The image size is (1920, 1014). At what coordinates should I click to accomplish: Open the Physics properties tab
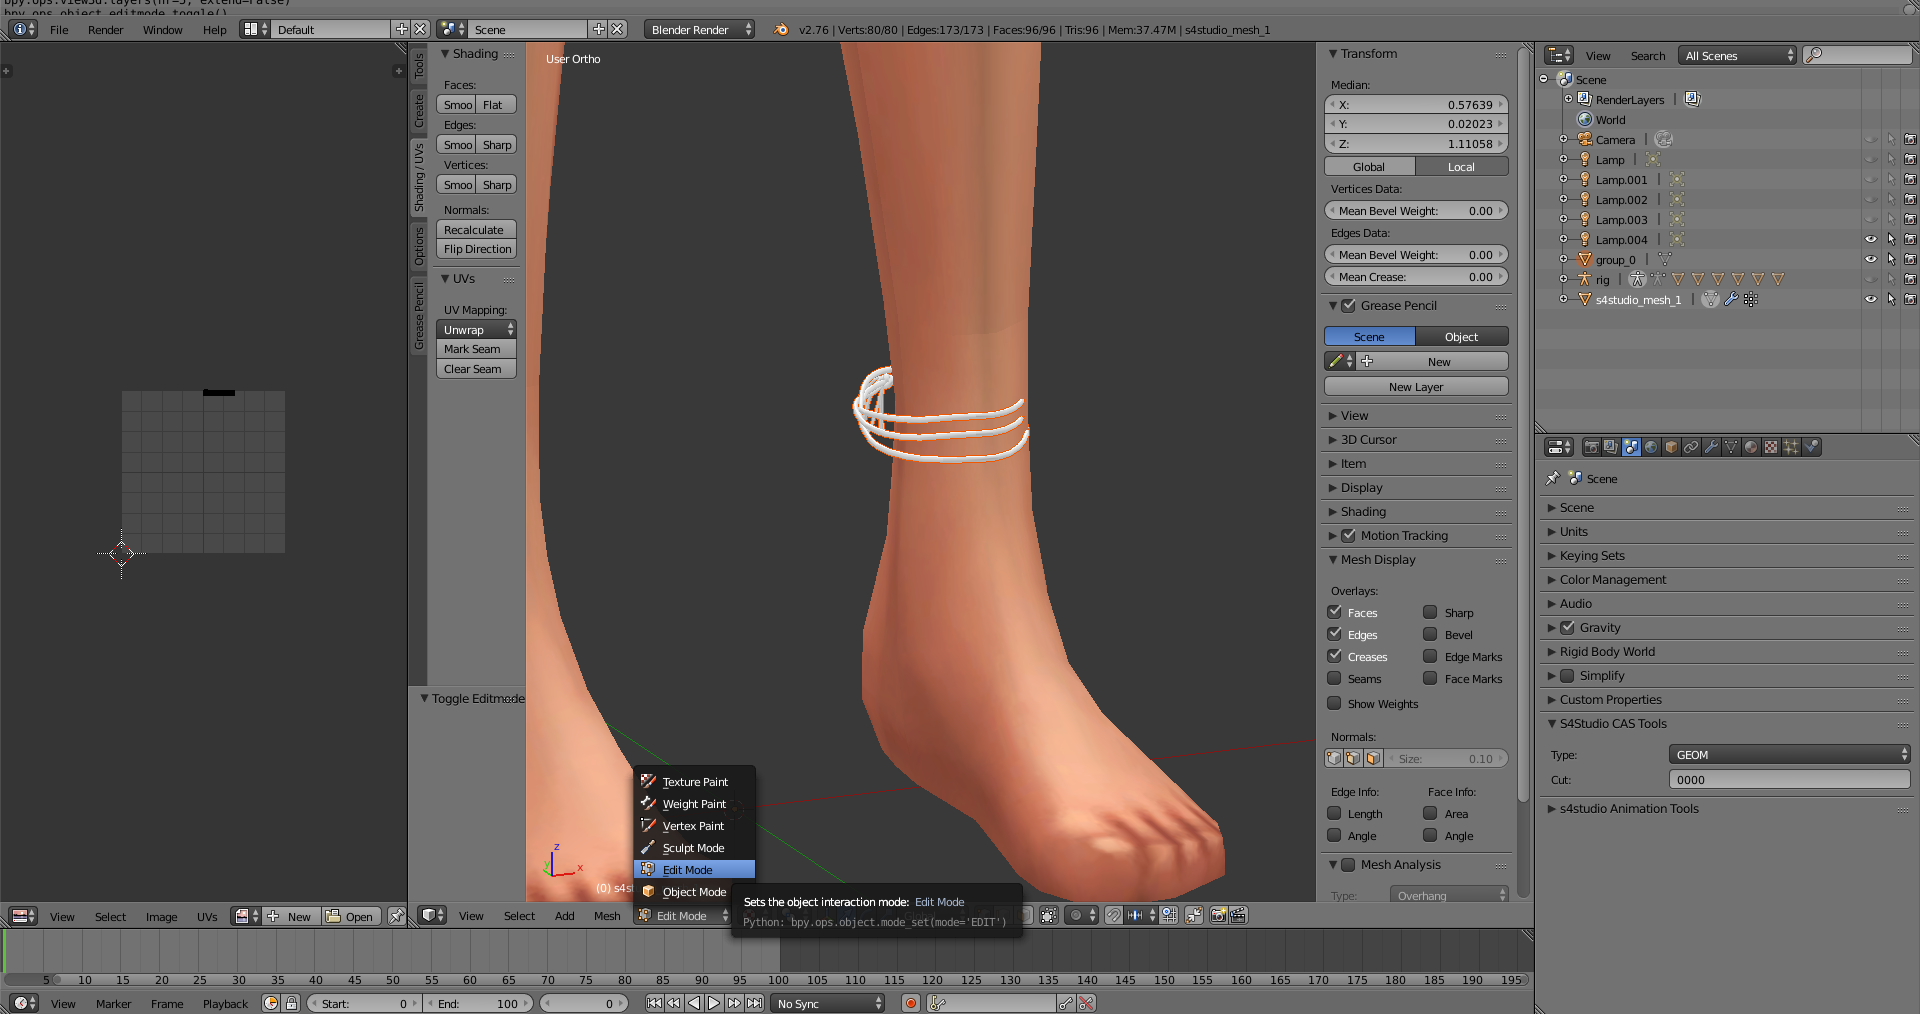pos(1811,447)
